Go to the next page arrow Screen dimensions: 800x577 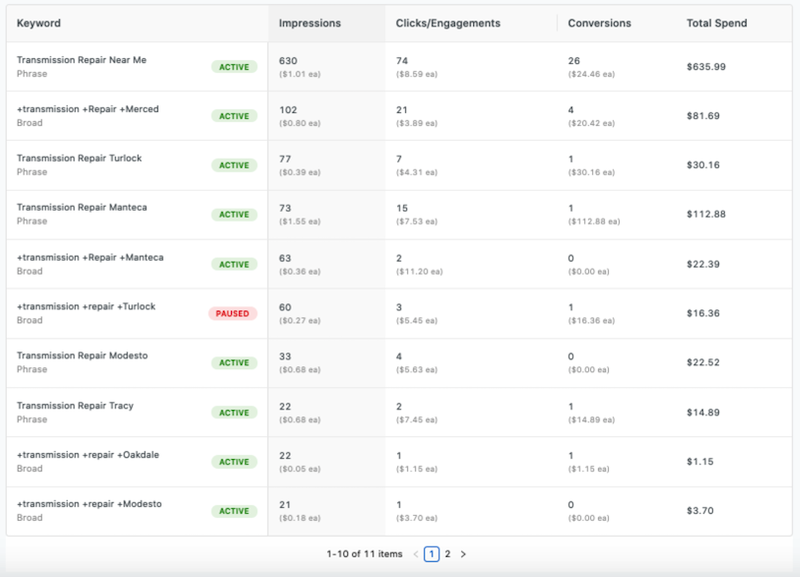[x=463, y=553]
